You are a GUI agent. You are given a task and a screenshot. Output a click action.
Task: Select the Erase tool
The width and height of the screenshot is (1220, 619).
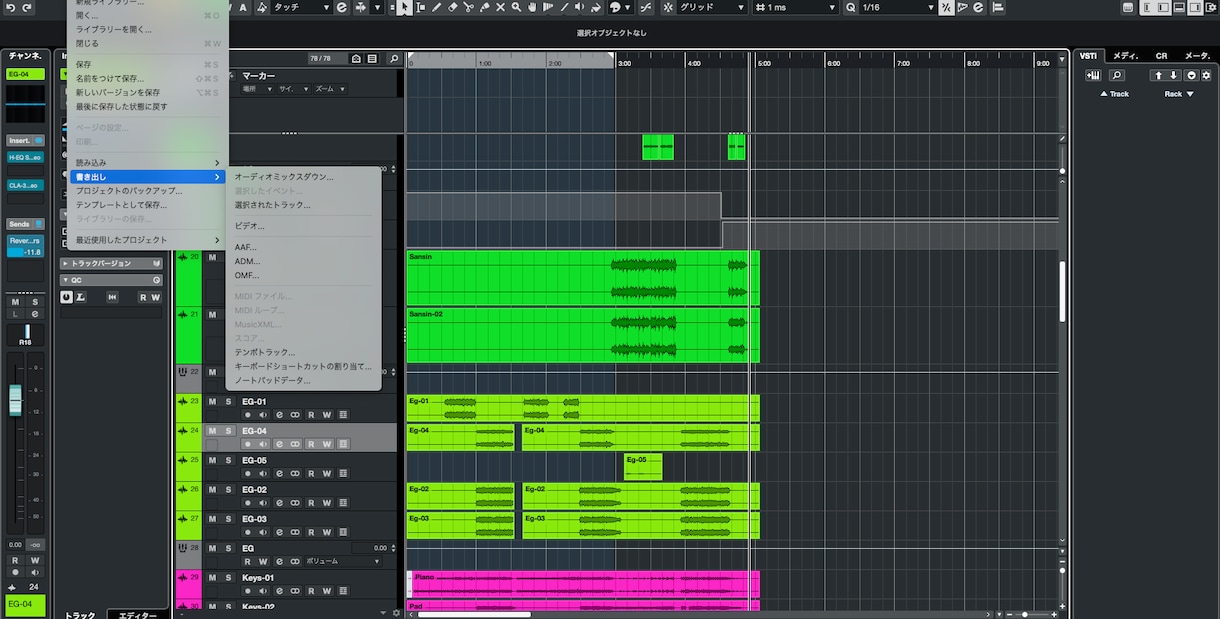[452, 7]
